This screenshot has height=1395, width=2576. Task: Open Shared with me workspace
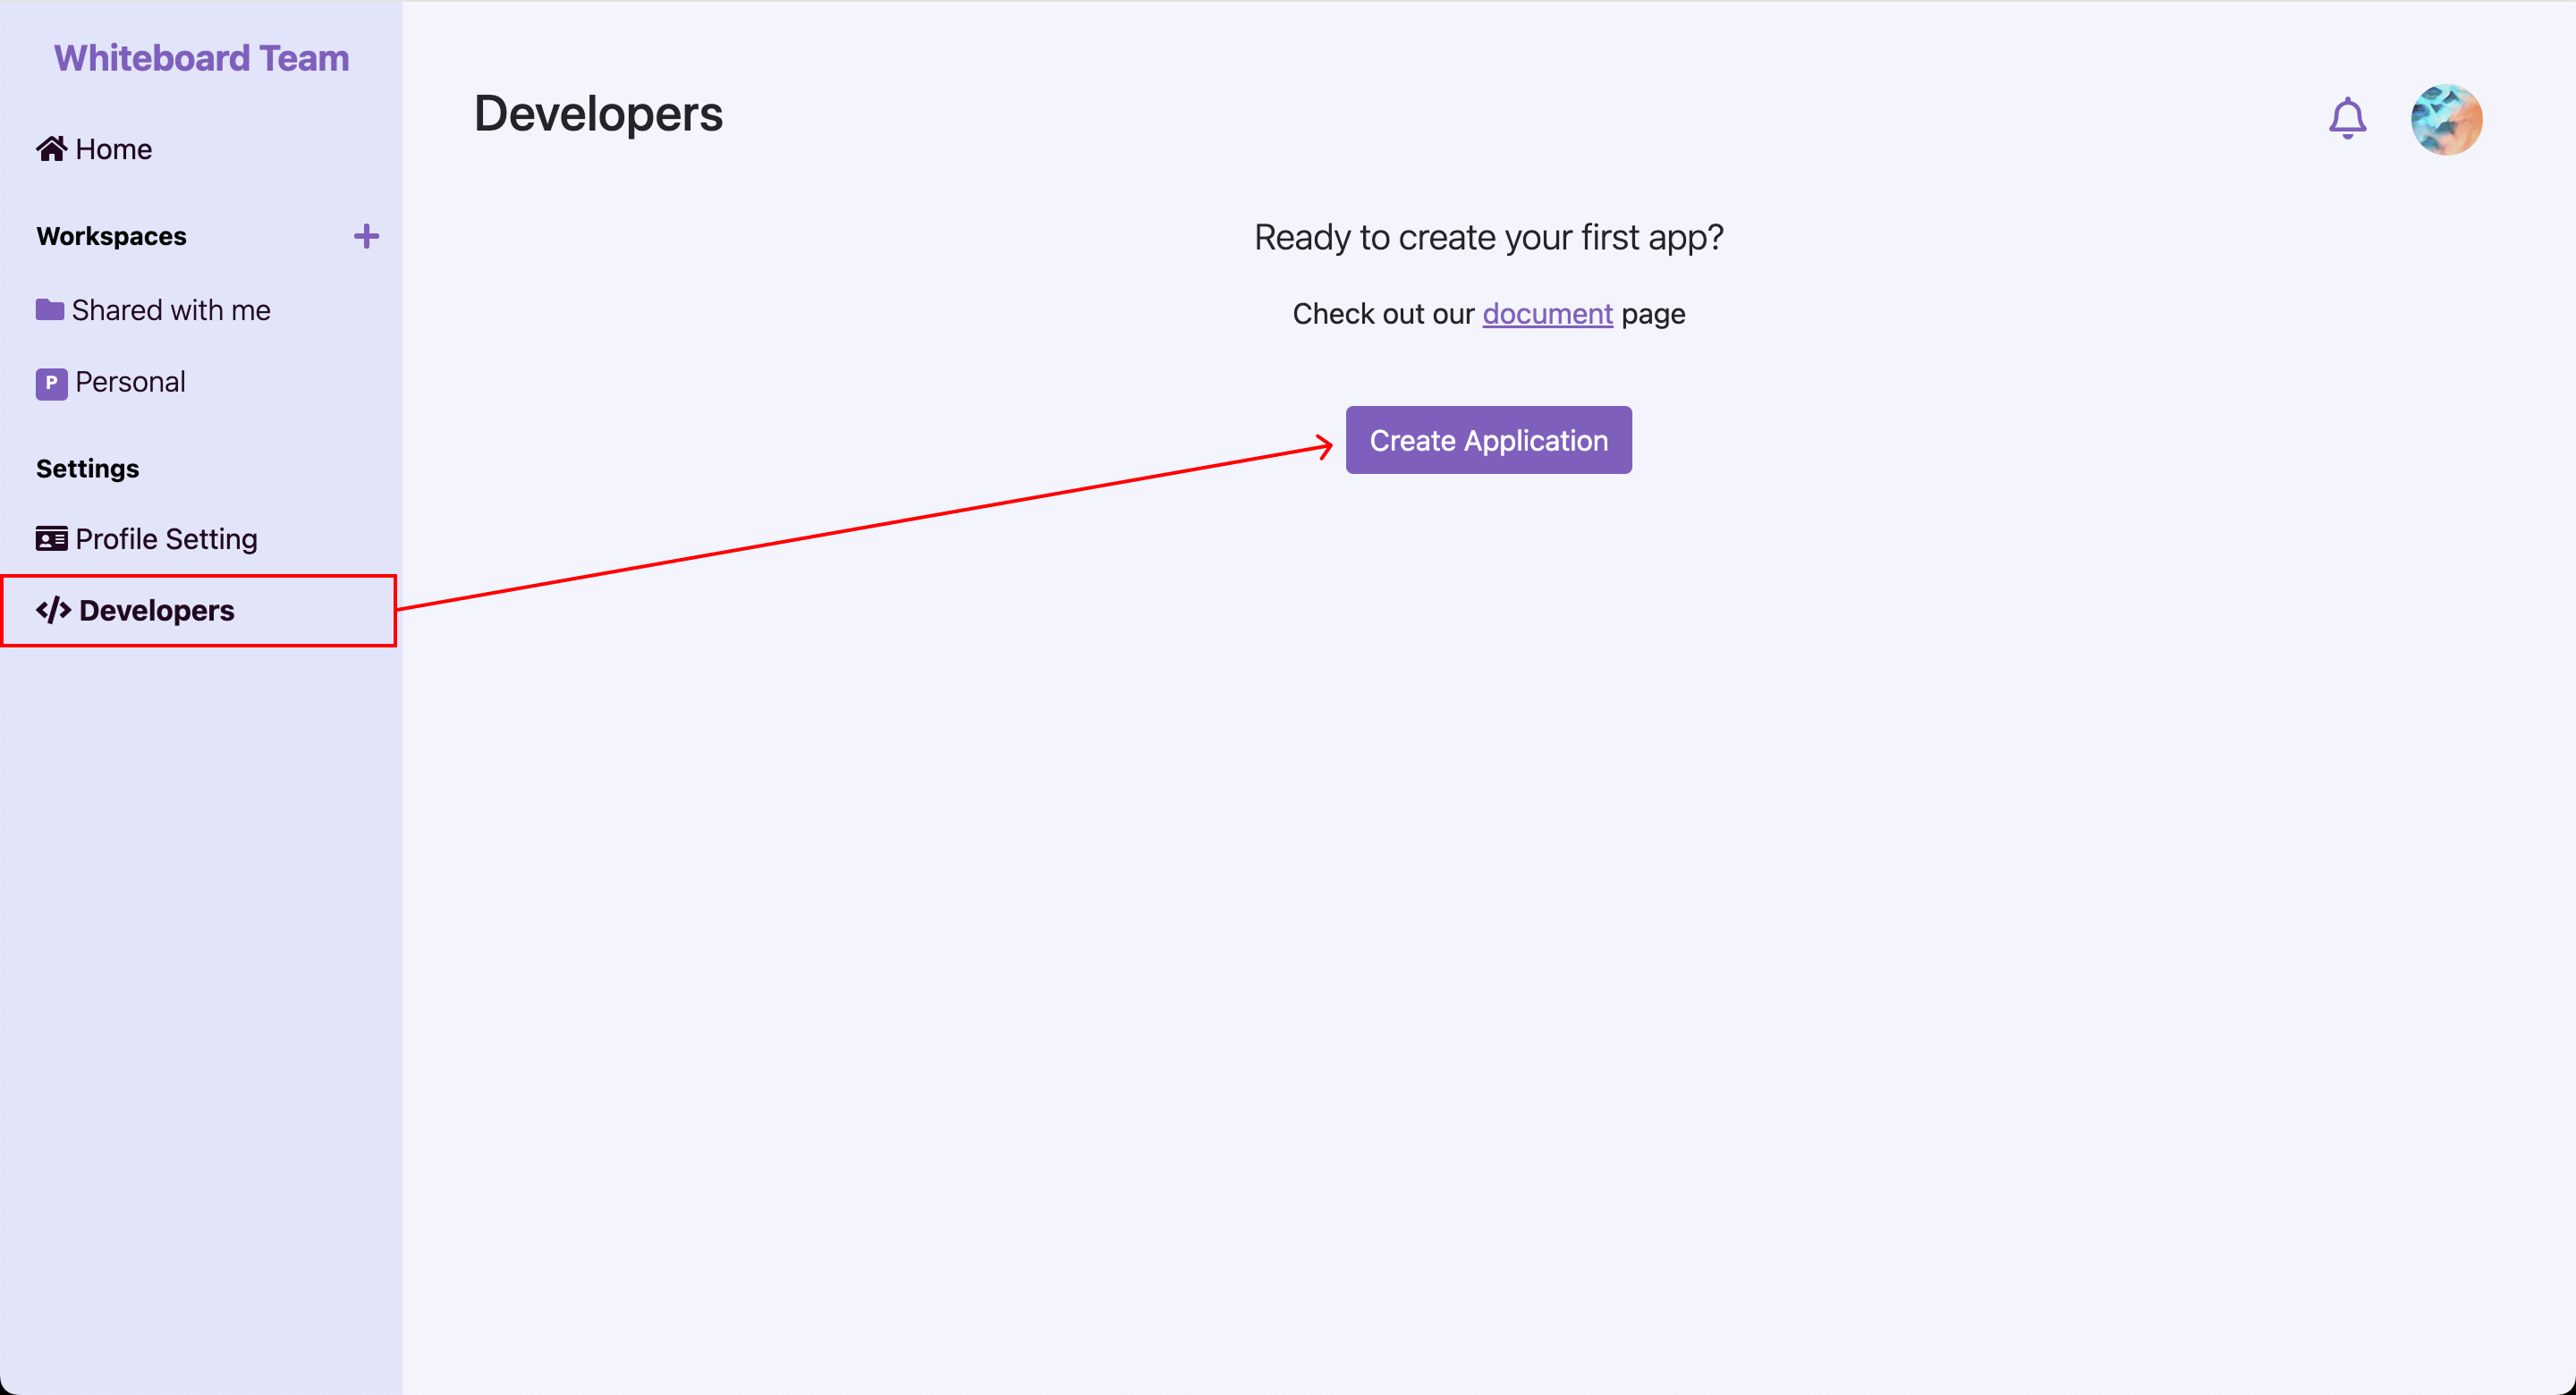point(171,310)
